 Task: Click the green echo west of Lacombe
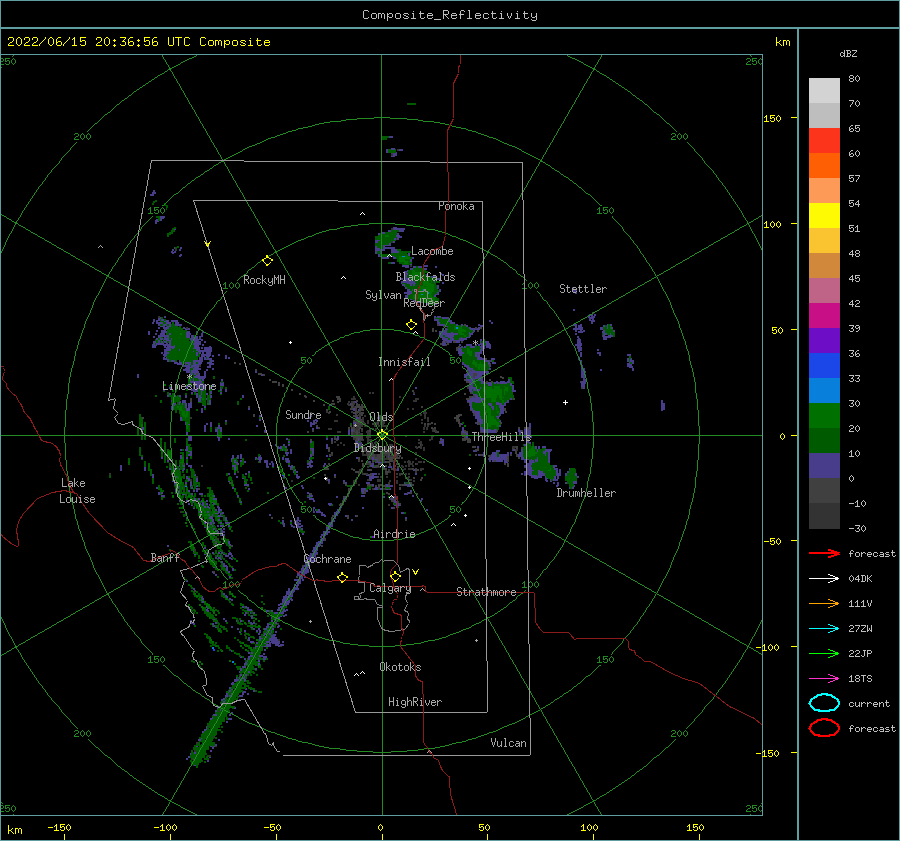388,240
